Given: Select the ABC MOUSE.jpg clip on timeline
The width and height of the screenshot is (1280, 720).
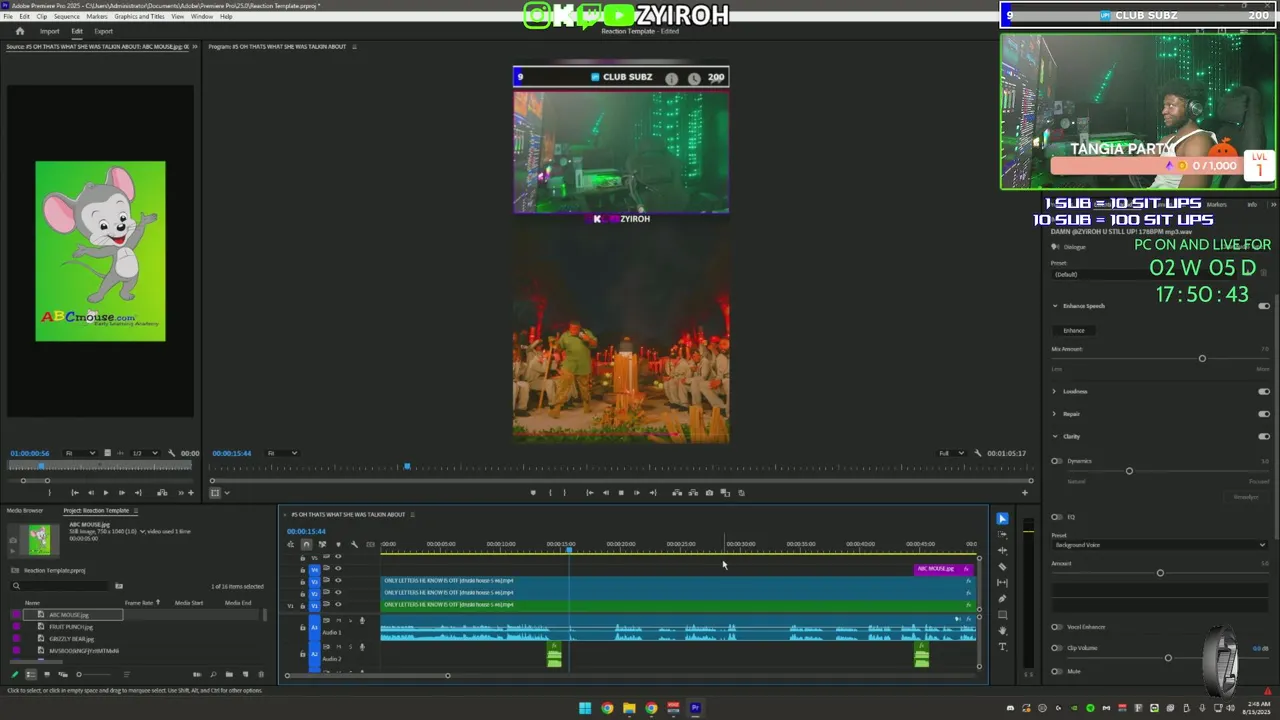Looking at the screenshot, I should click(943, 569).
